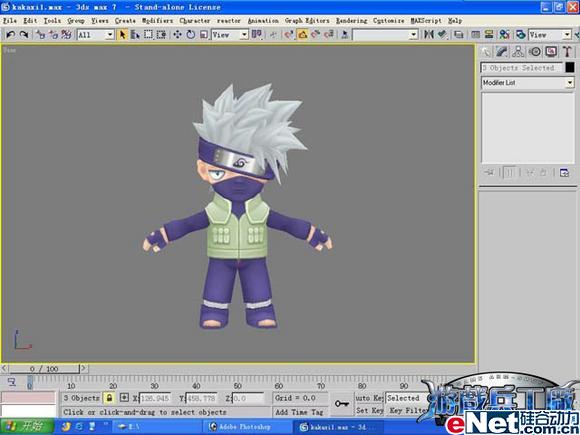Expand the Modifier List dropdown
The height and width of the screenshot is (435, 580).
[528, 83]
